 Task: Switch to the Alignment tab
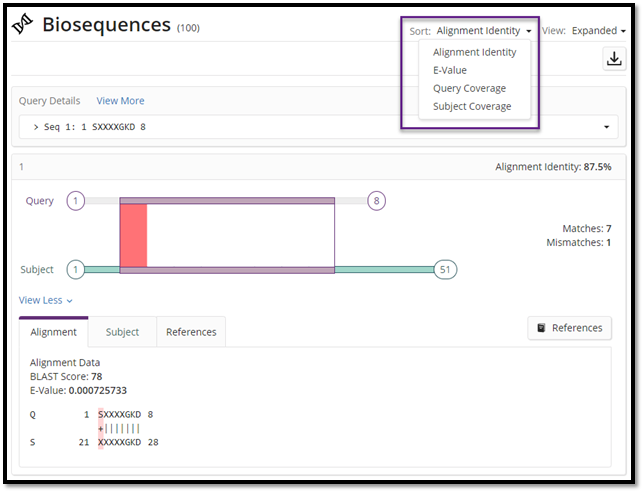[x=53, y=332]
